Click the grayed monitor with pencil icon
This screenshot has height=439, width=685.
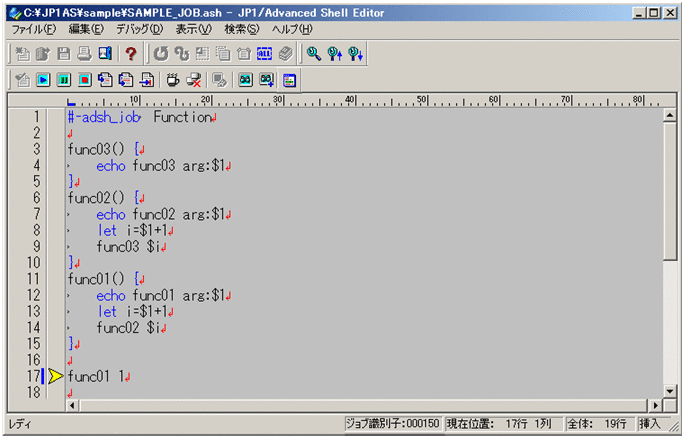point(219,80)
